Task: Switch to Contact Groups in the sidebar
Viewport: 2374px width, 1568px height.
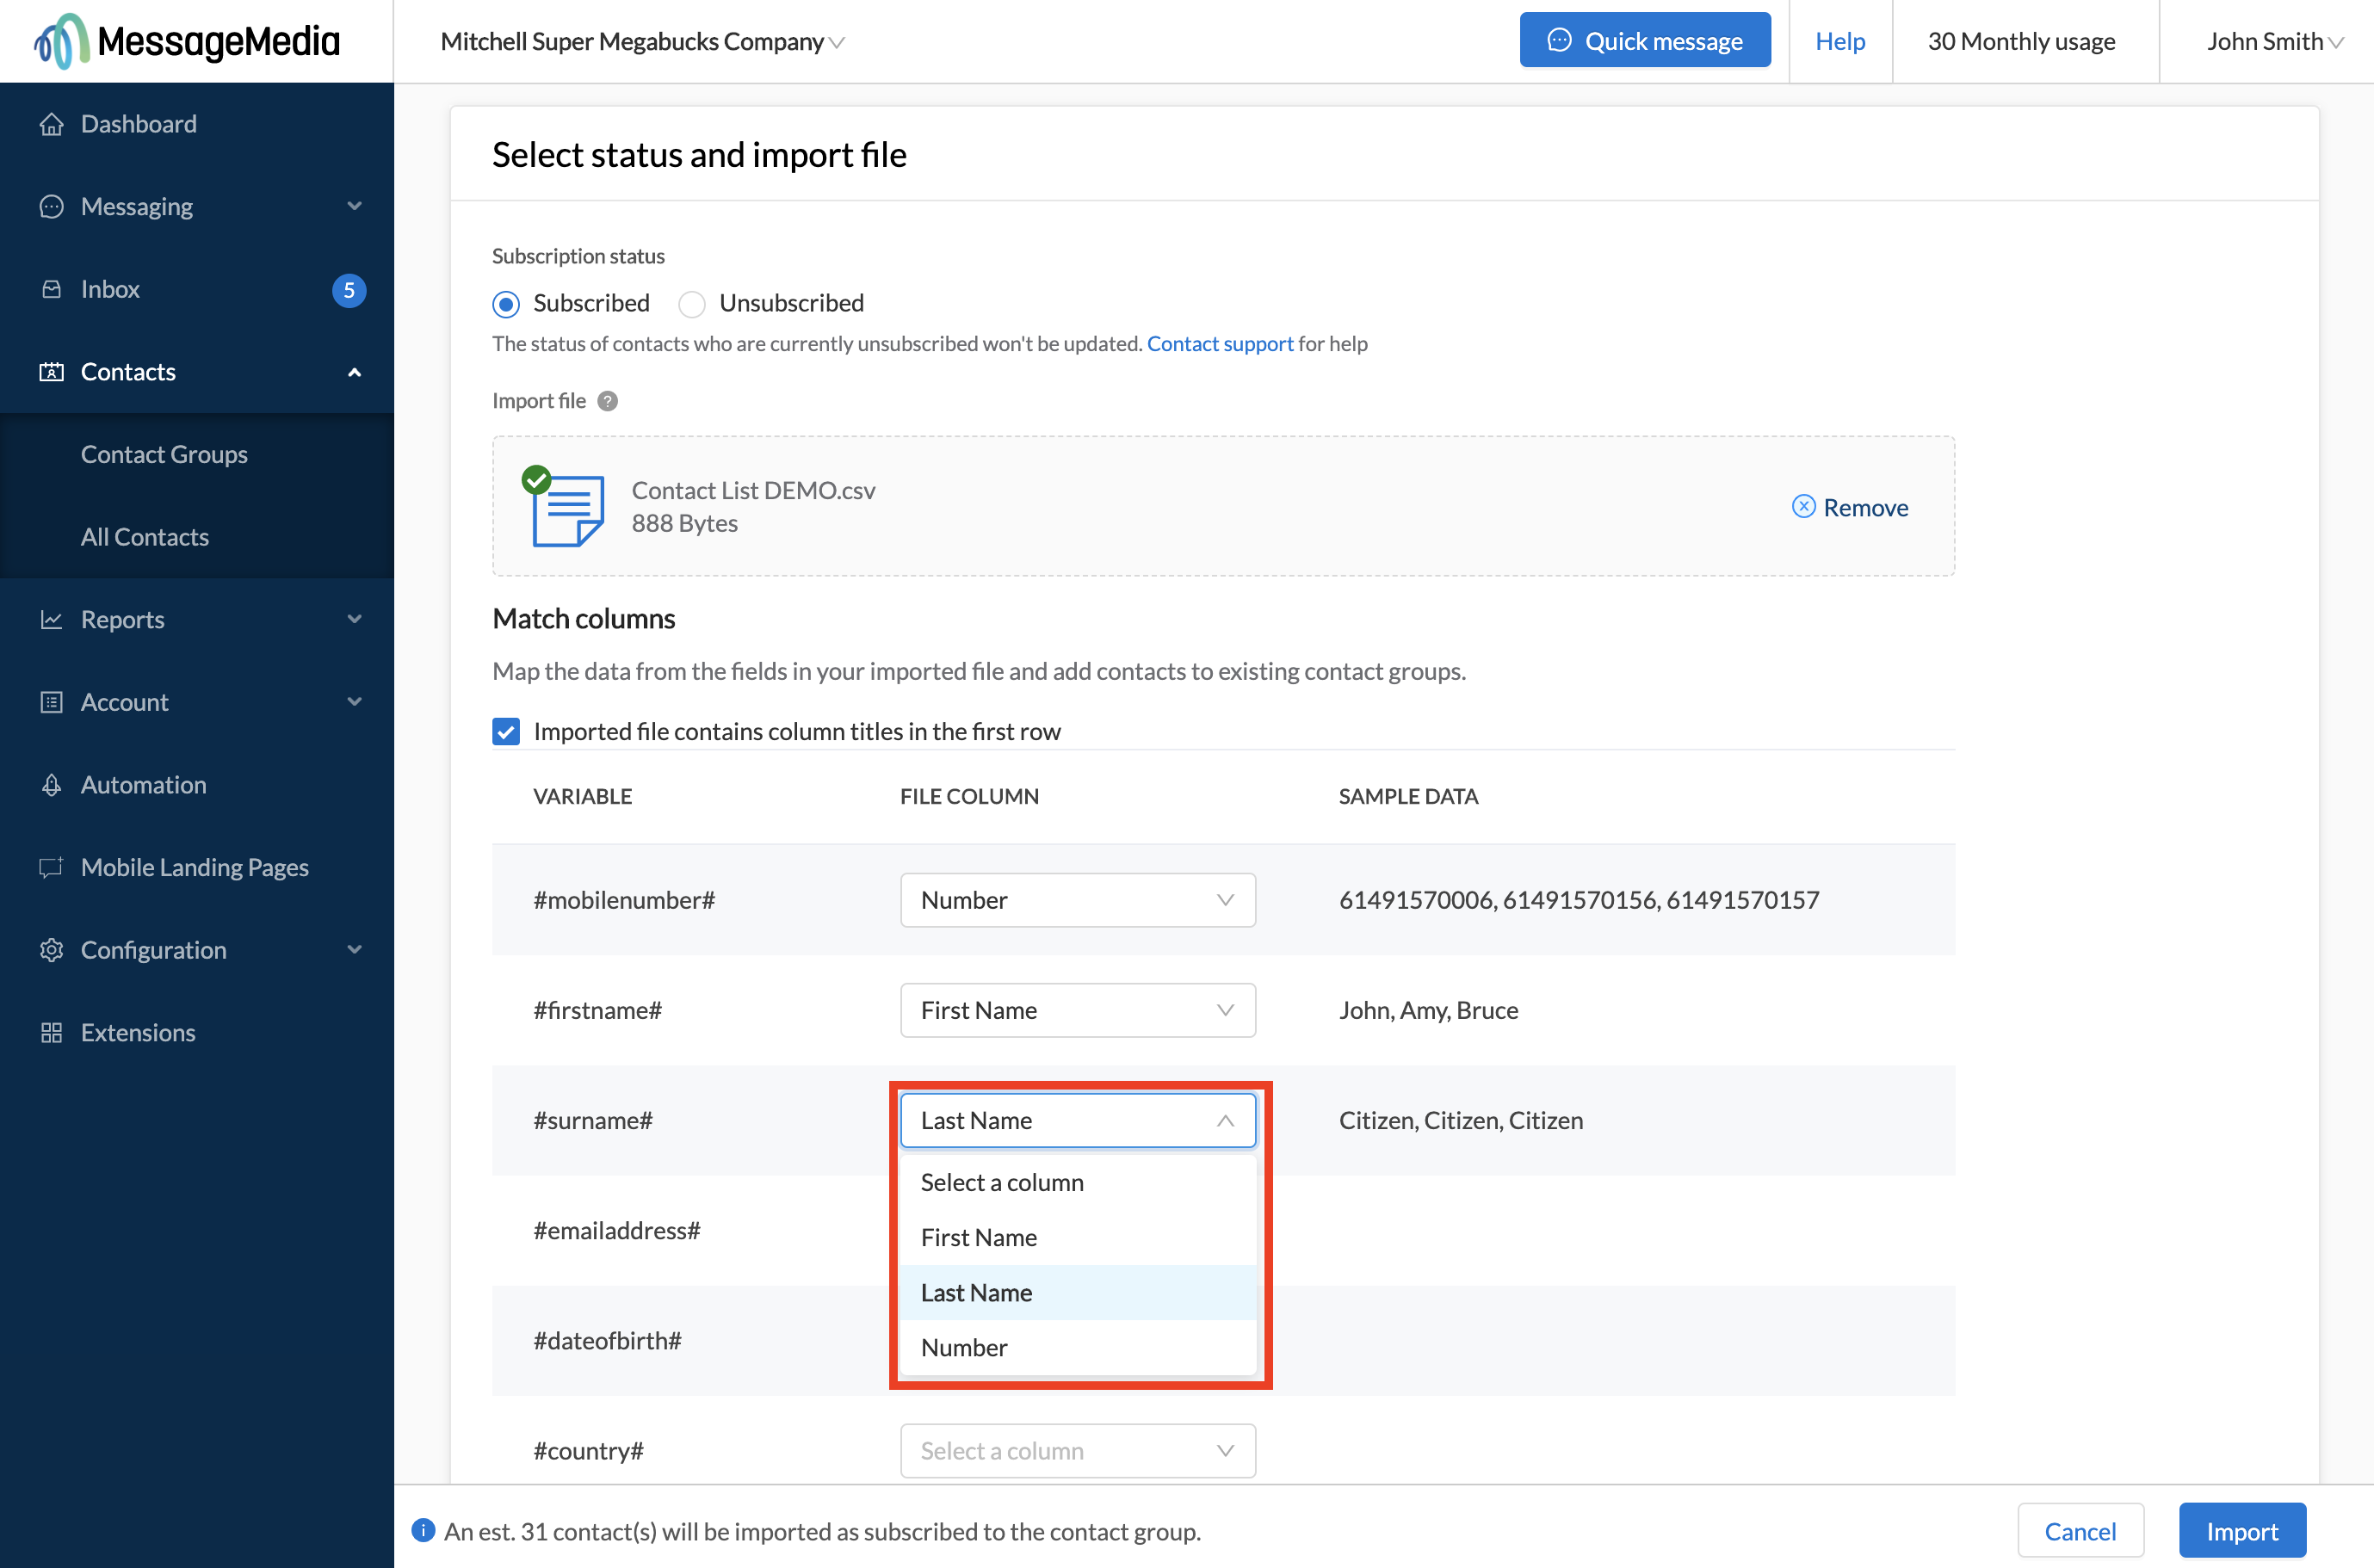Action: tap(164, 454)
